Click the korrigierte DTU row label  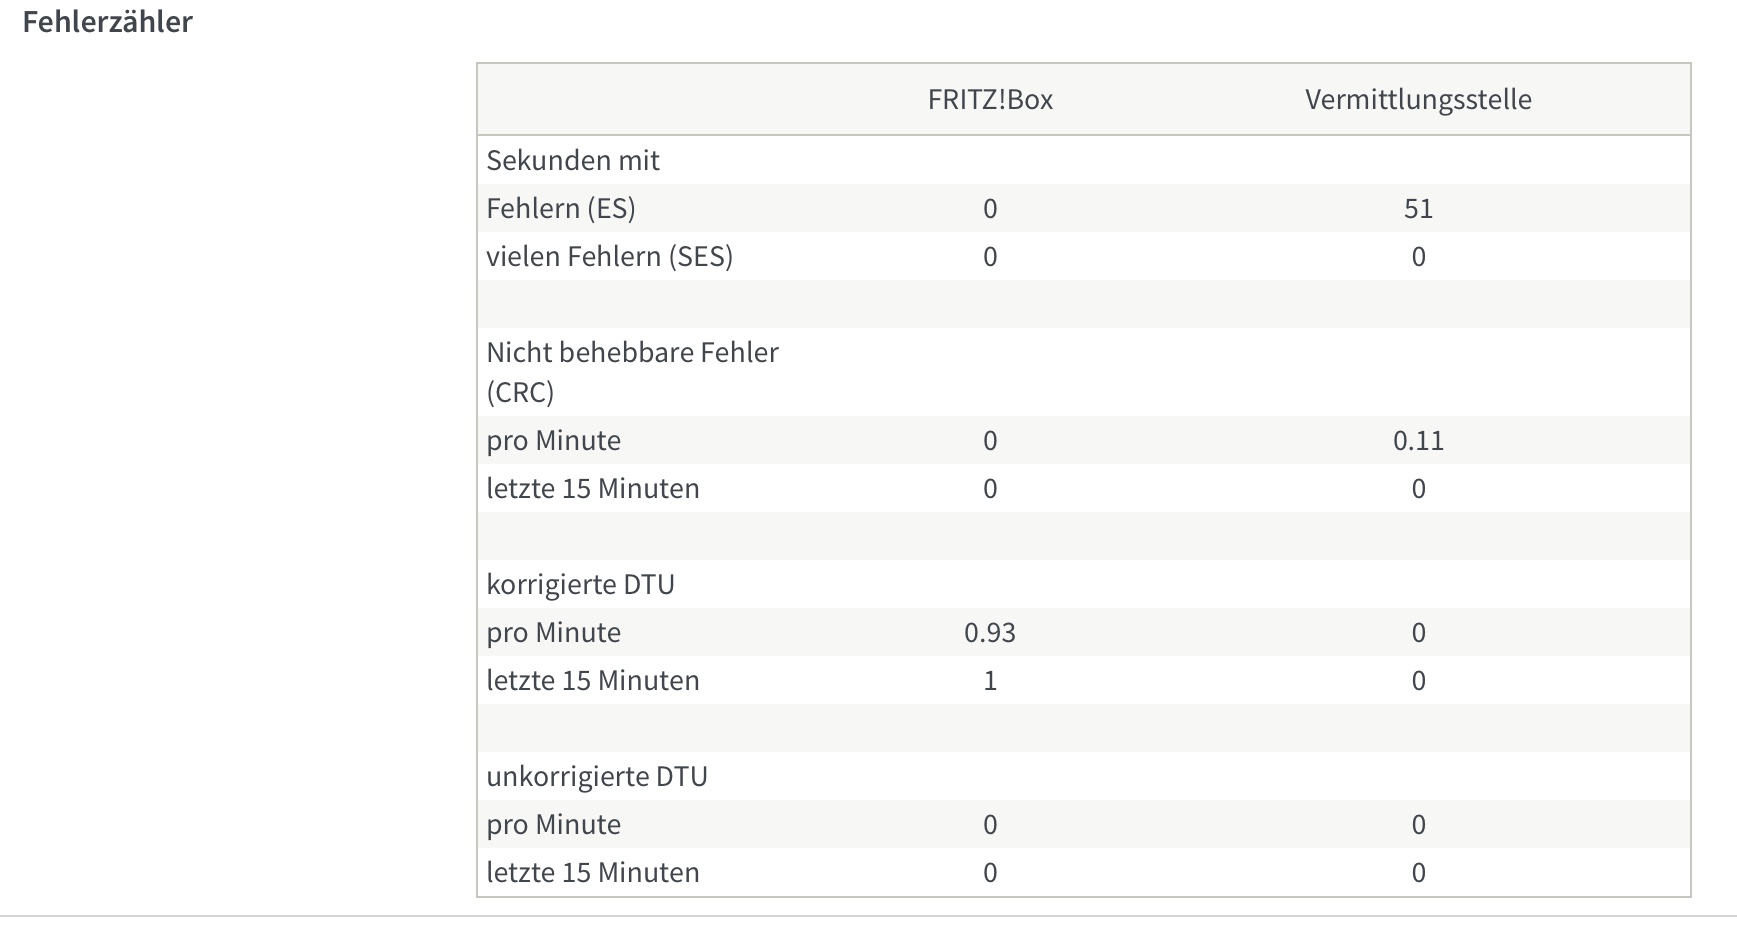(x=581, y=584)
